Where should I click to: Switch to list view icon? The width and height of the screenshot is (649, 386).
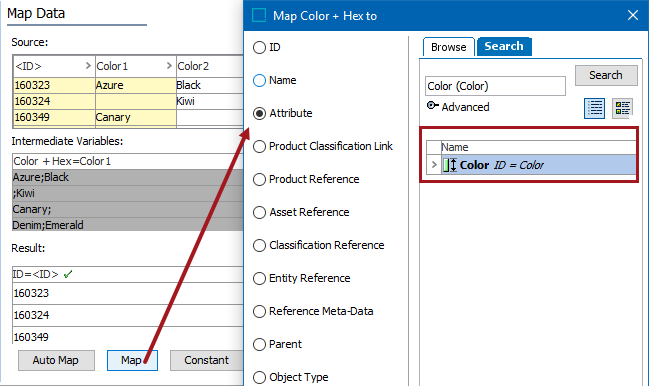[594, 108]
